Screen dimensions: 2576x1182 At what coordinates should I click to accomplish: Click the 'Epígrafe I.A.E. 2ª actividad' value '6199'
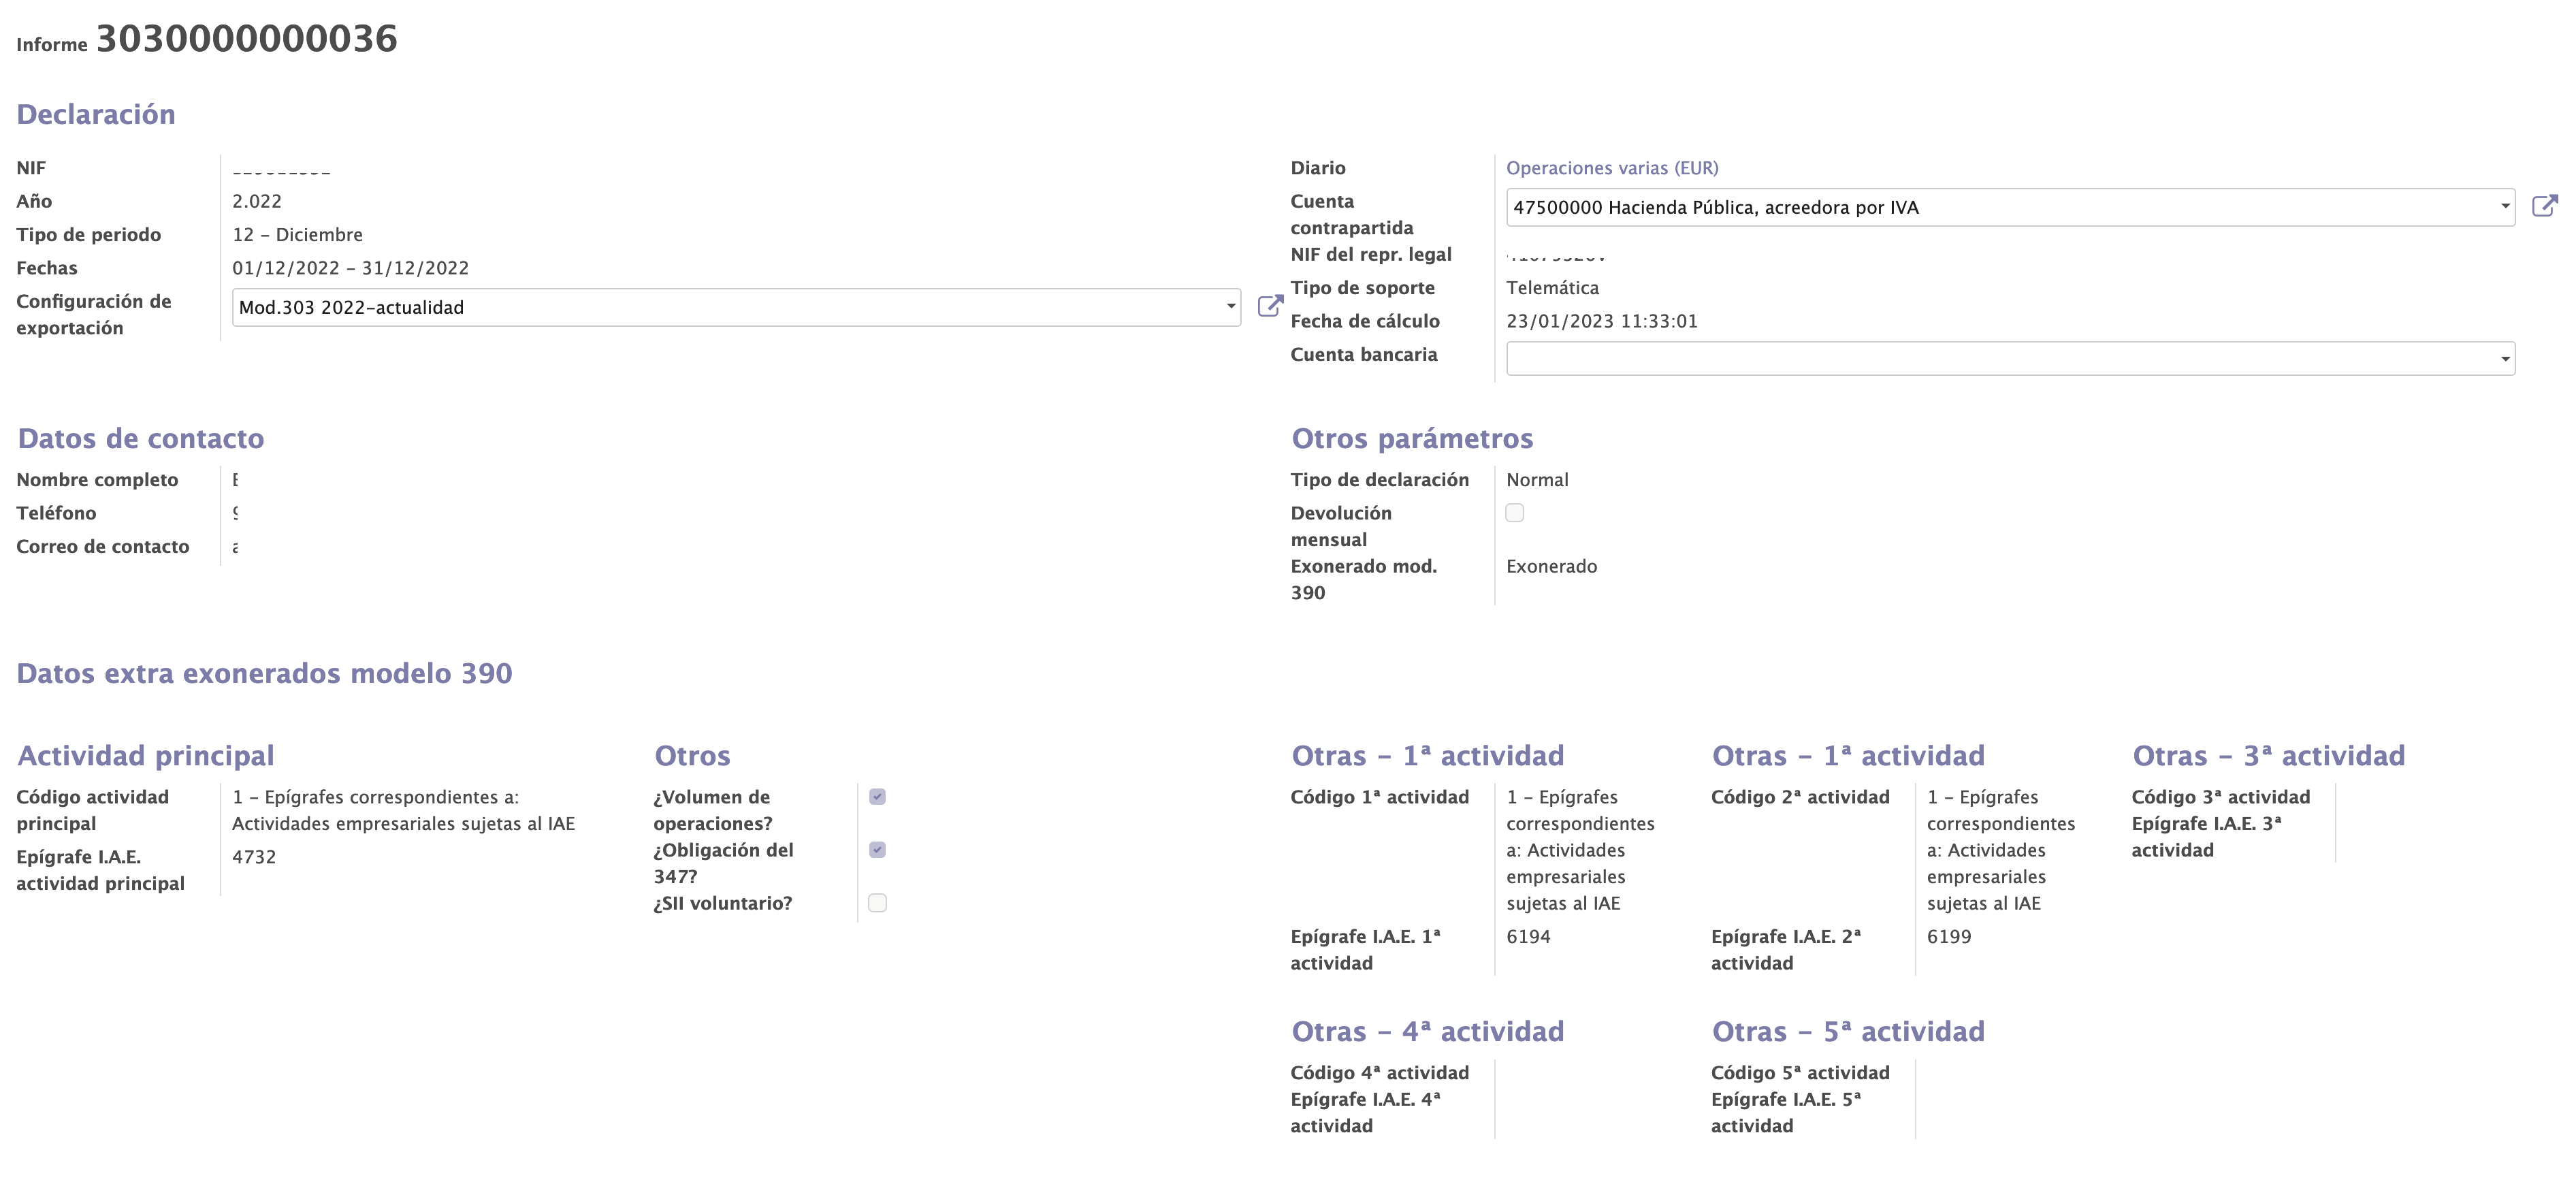(1949, 936)
